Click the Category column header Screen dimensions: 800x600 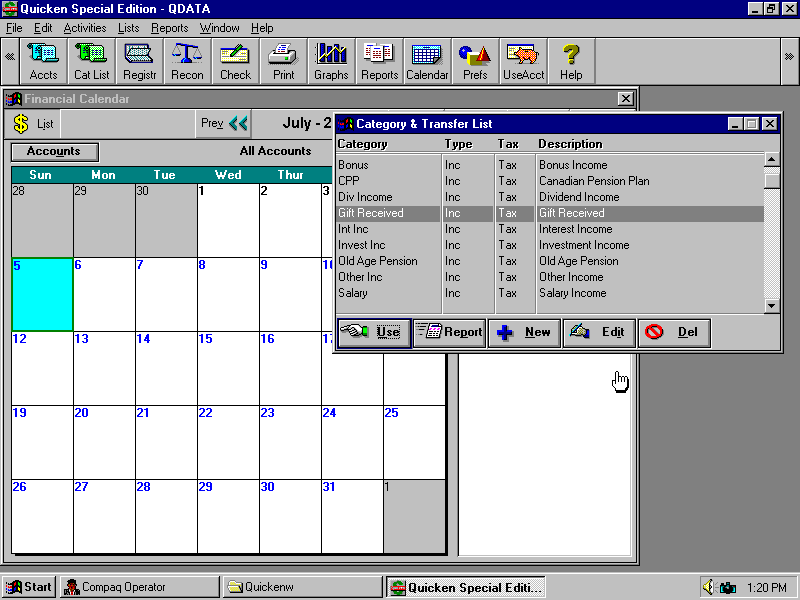[x=363, y=144]
